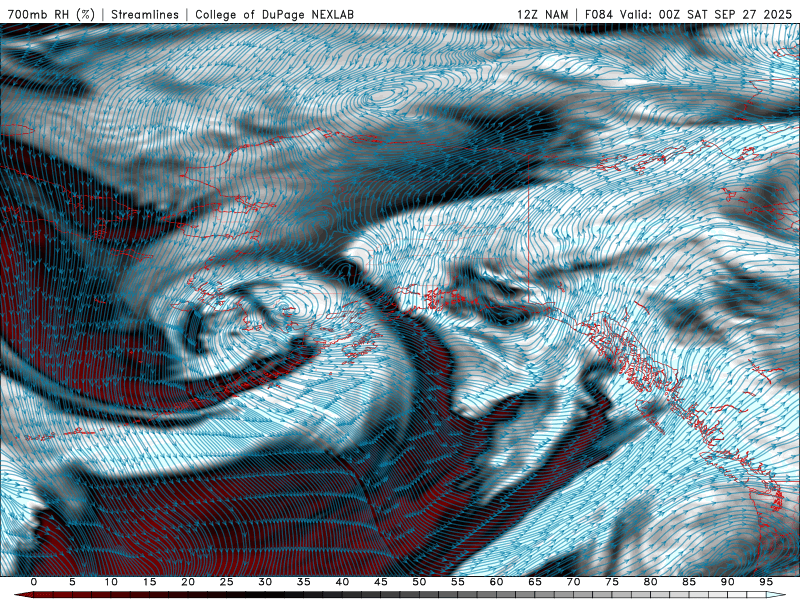Select the "50" legend value
Viewport: 800px width, 600px height.
(x=419, y=582)
